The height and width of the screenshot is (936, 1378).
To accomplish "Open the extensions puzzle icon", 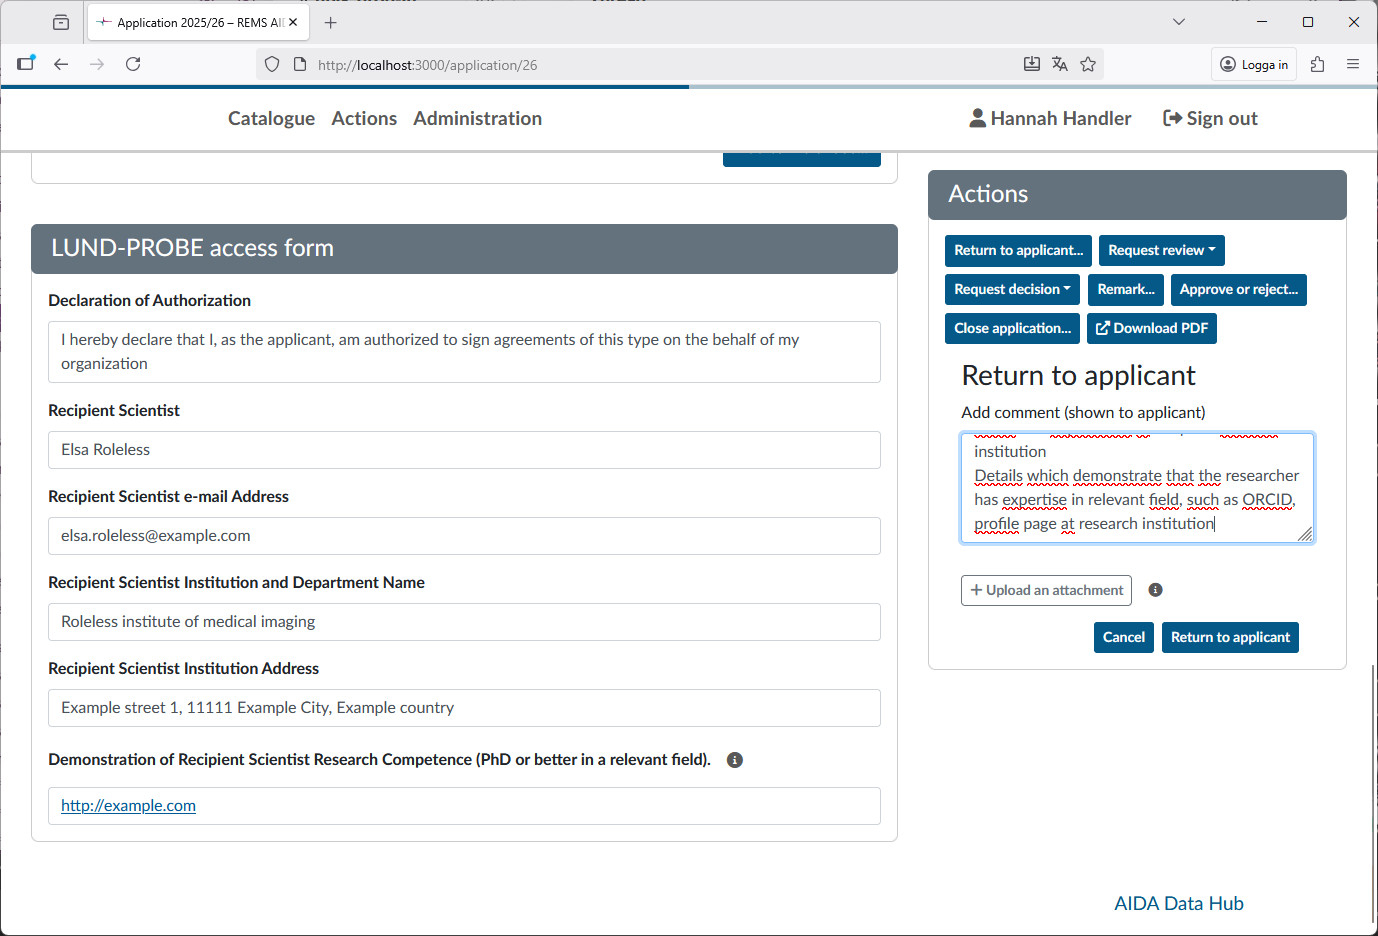I will point(1317,63).
